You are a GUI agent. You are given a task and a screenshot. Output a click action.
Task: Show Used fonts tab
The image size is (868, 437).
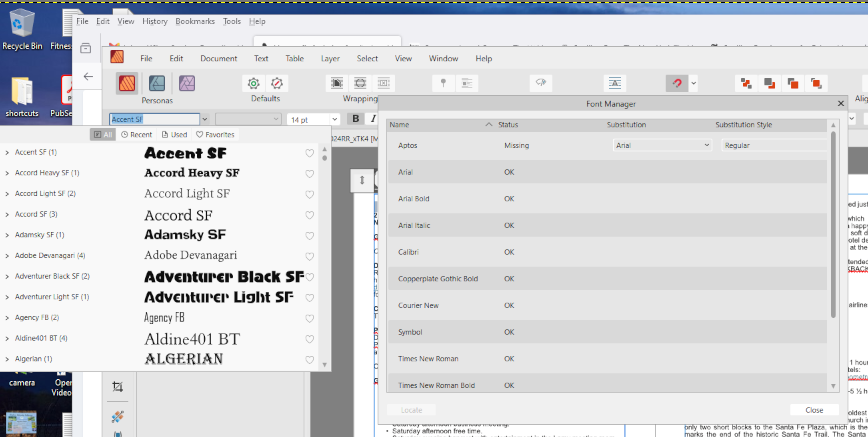(x=174, y=135)
